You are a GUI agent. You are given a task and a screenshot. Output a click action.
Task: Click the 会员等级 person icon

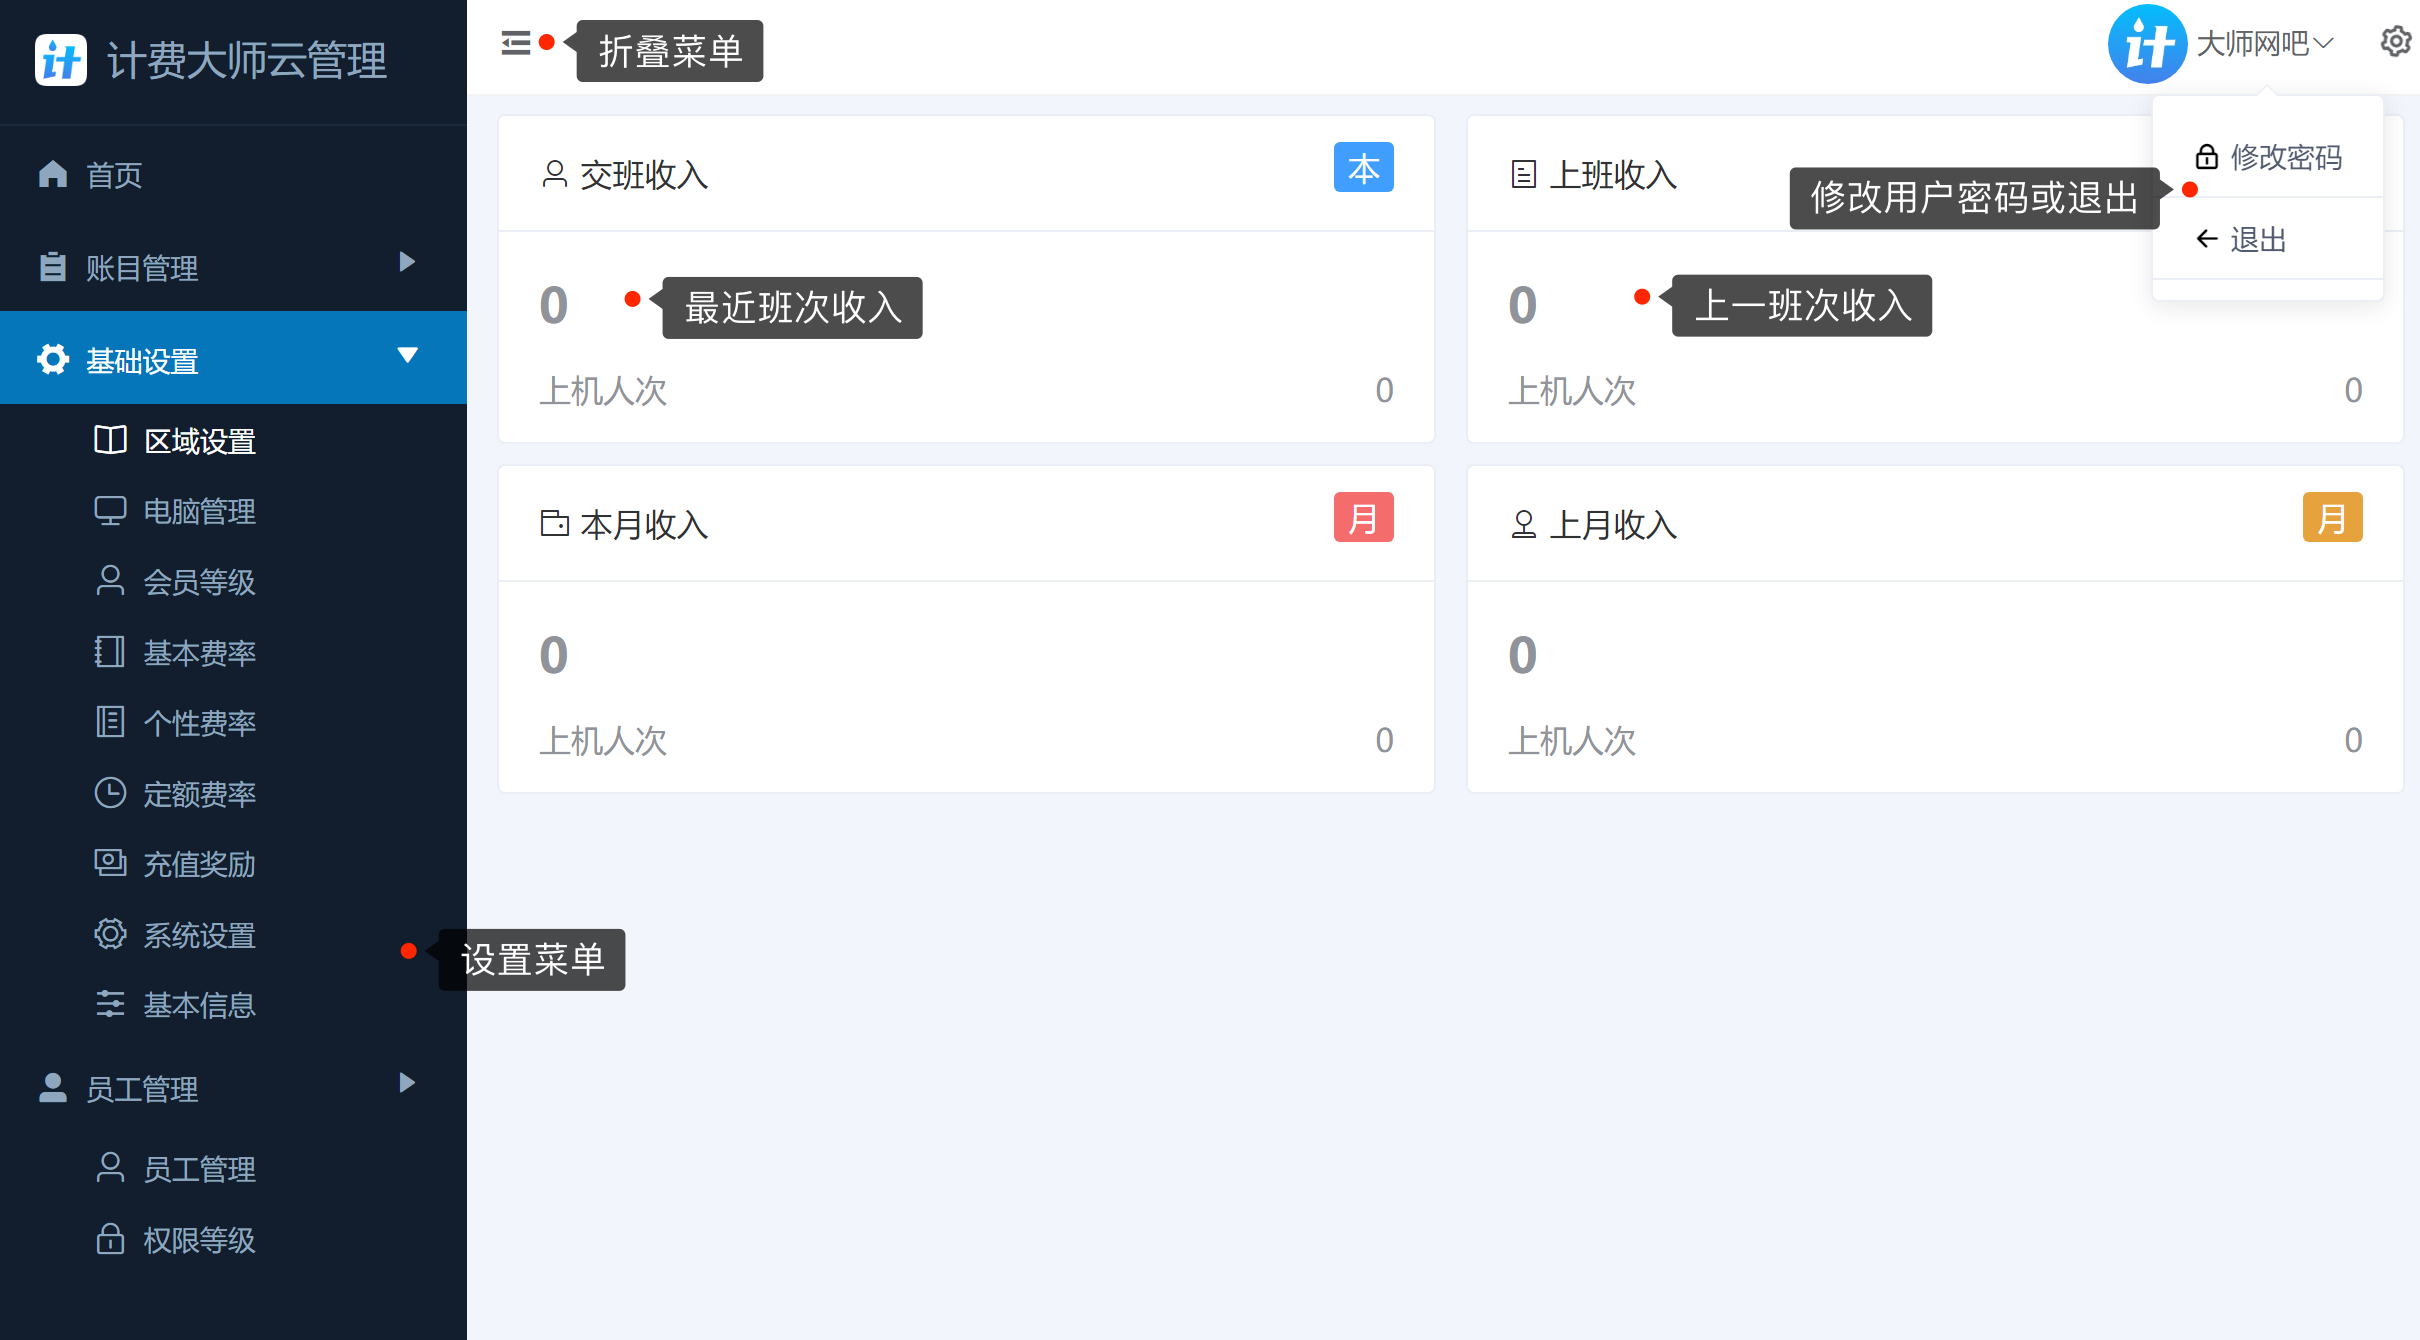[110, 581]
